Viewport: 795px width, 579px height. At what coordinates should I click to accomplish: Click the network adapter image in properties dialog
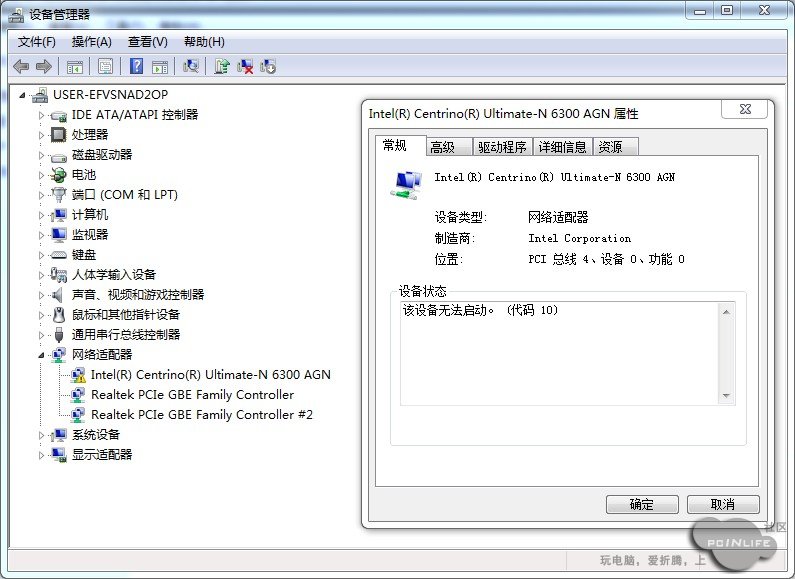tap(406, 185)
